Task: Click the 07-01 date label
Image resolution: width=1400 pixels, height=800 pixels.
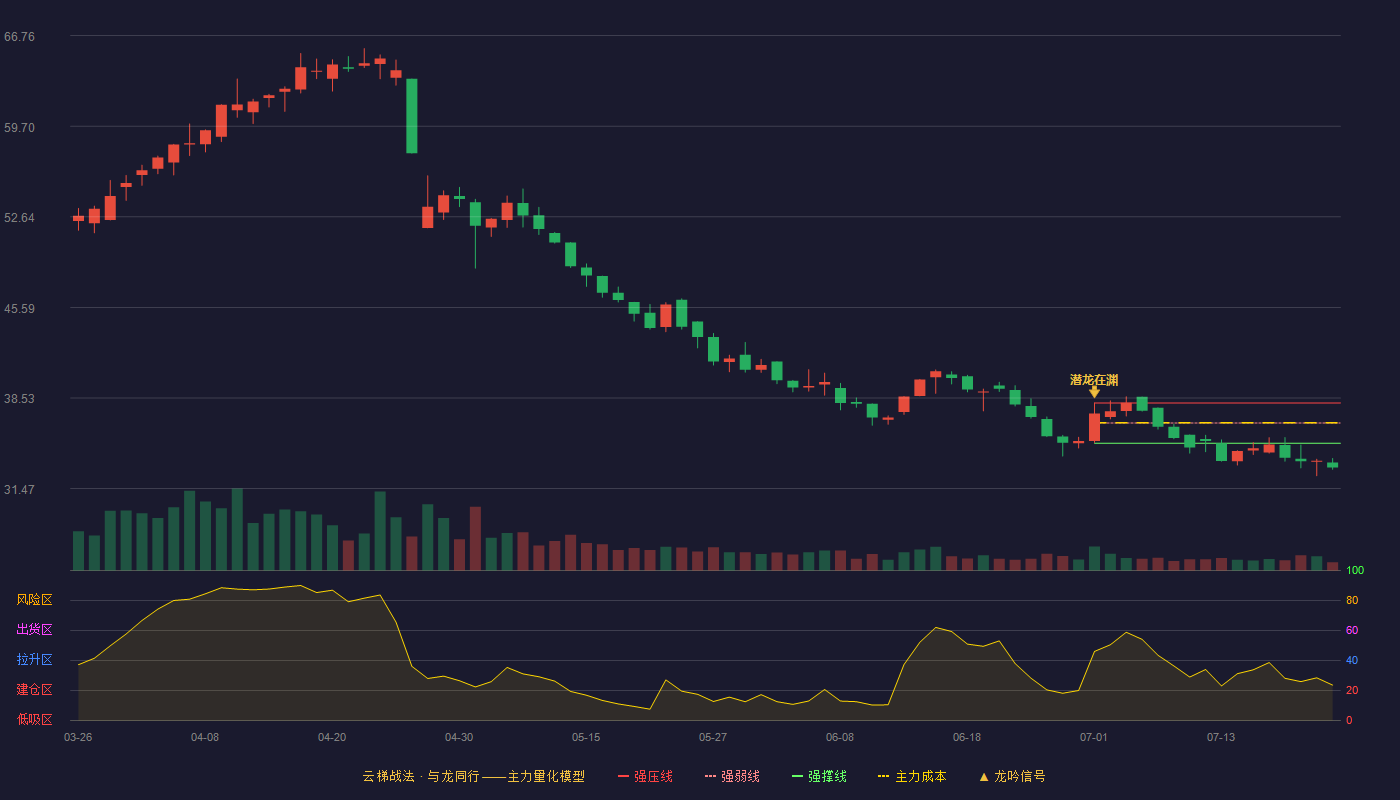Action: point(1094,737)
